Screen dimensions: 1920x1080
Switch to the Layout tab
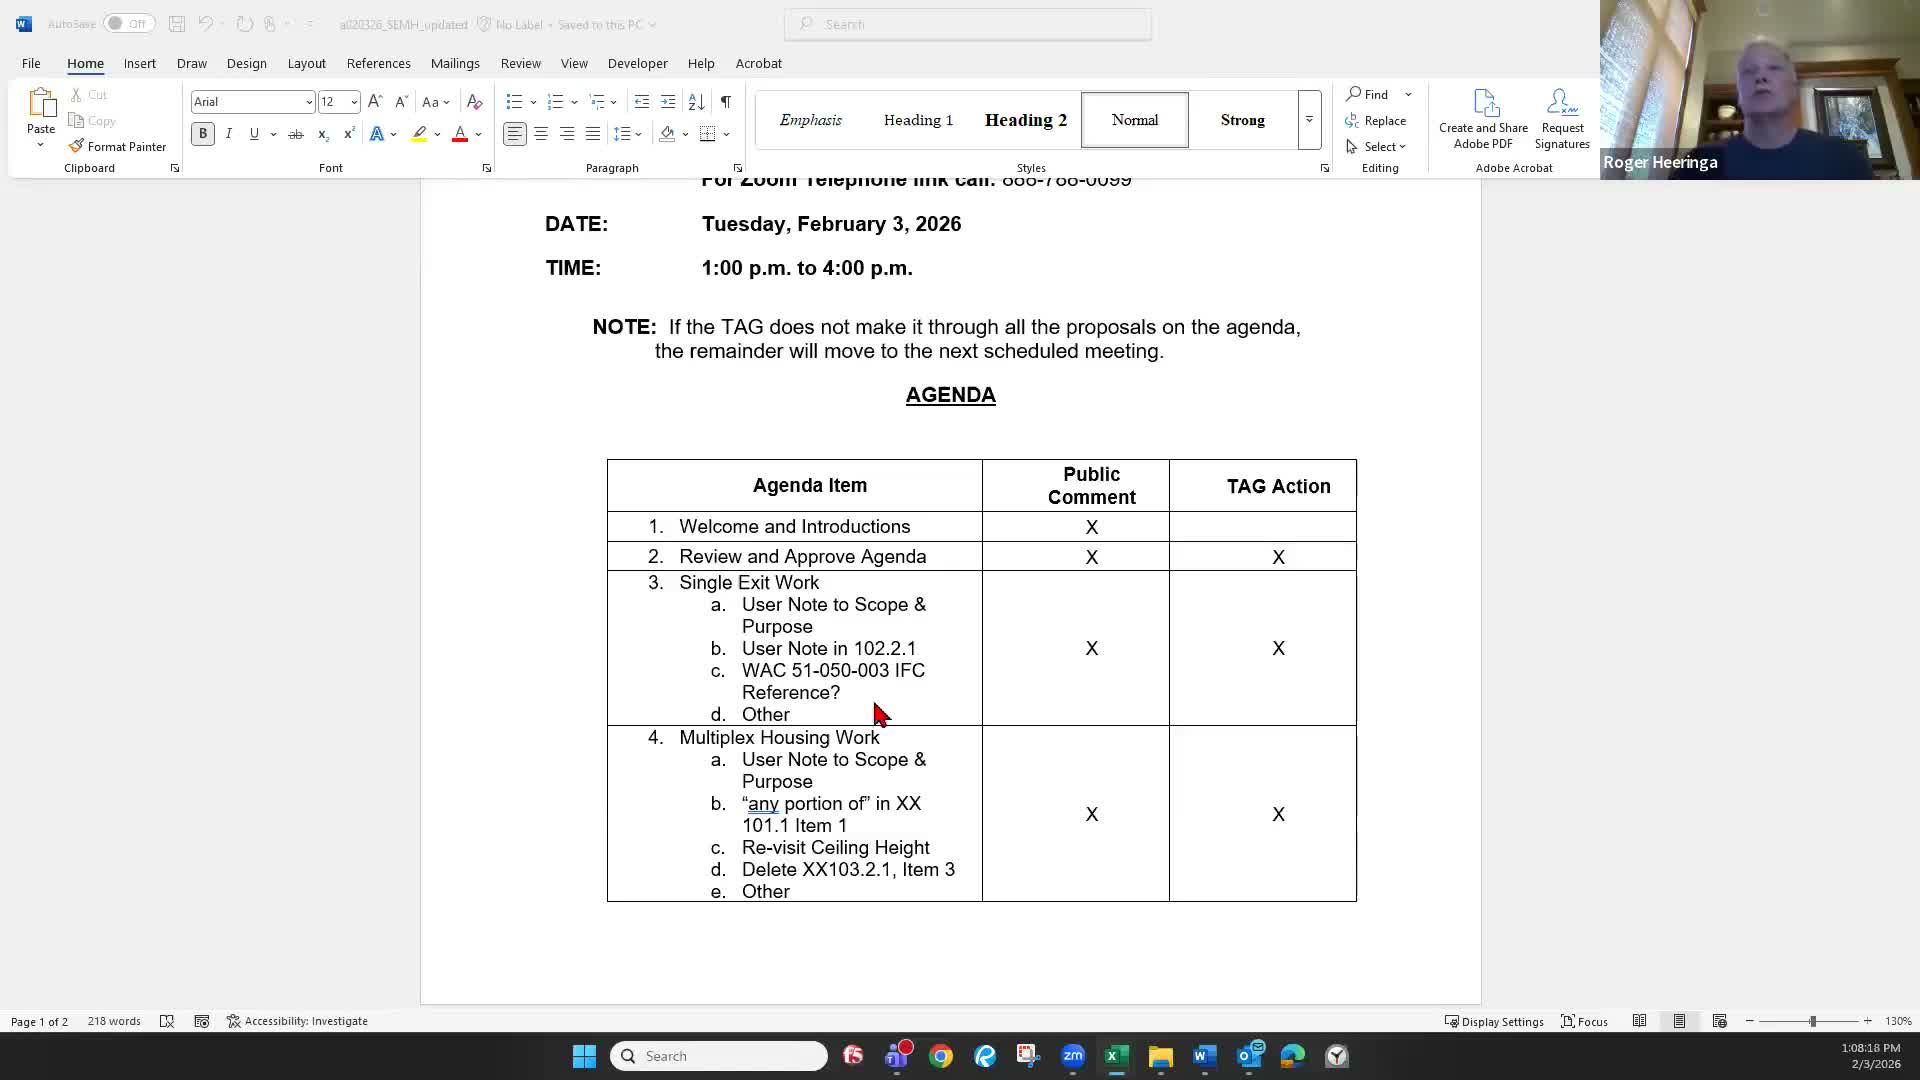tap(306, 63)
